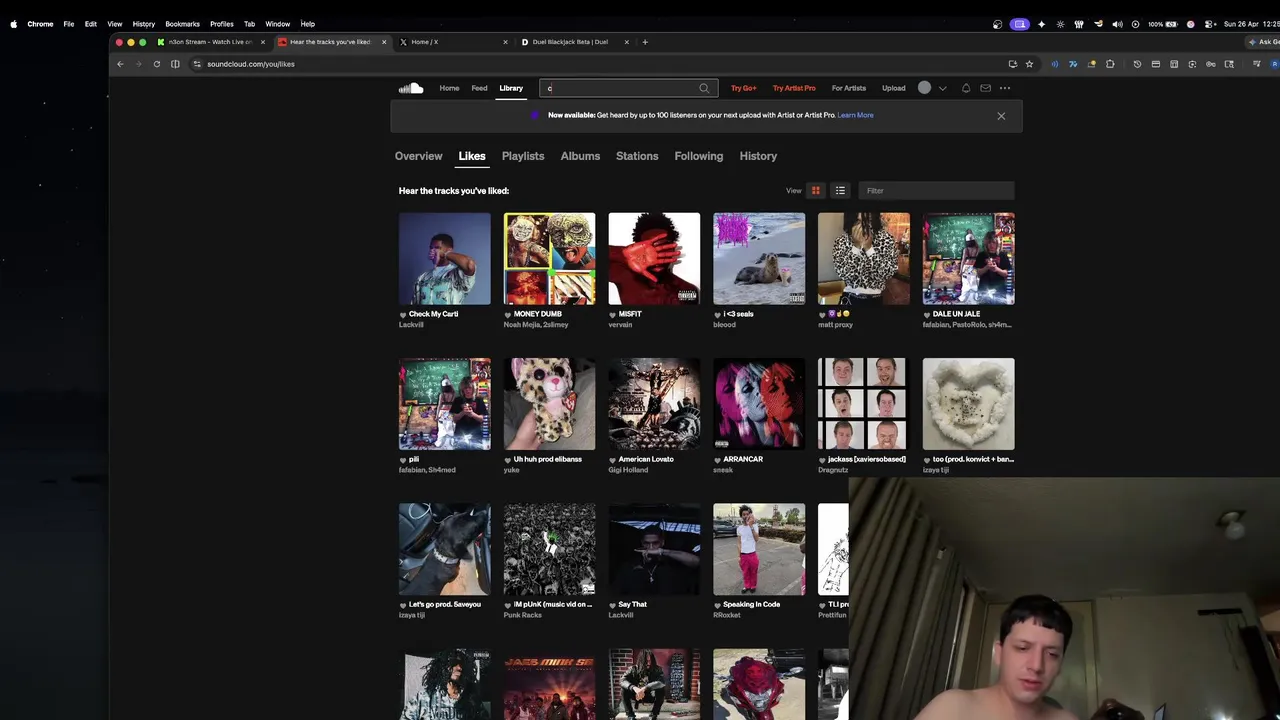Open the Check My Carti artwork
The height and width of the screenshot is (720, 1280).
[x=445, y=258]
